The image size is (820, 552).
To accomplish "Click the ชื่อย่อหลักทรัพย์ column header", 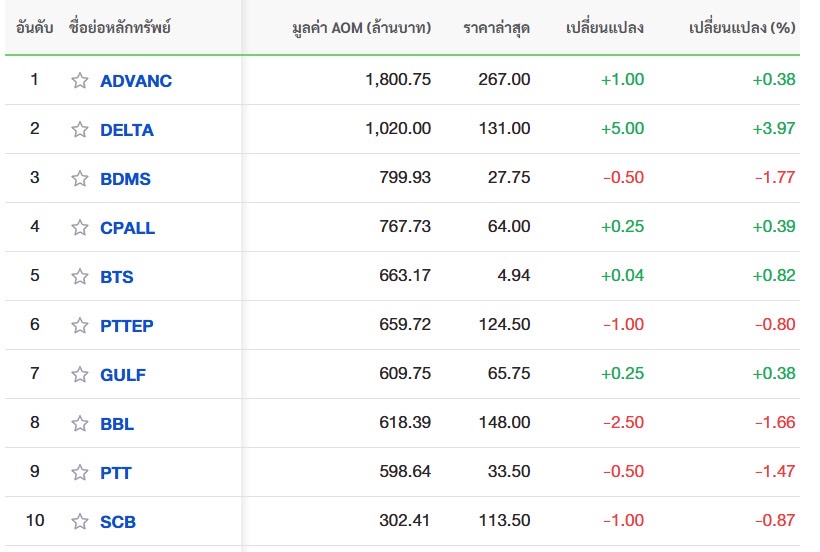I will pos(121,27).
